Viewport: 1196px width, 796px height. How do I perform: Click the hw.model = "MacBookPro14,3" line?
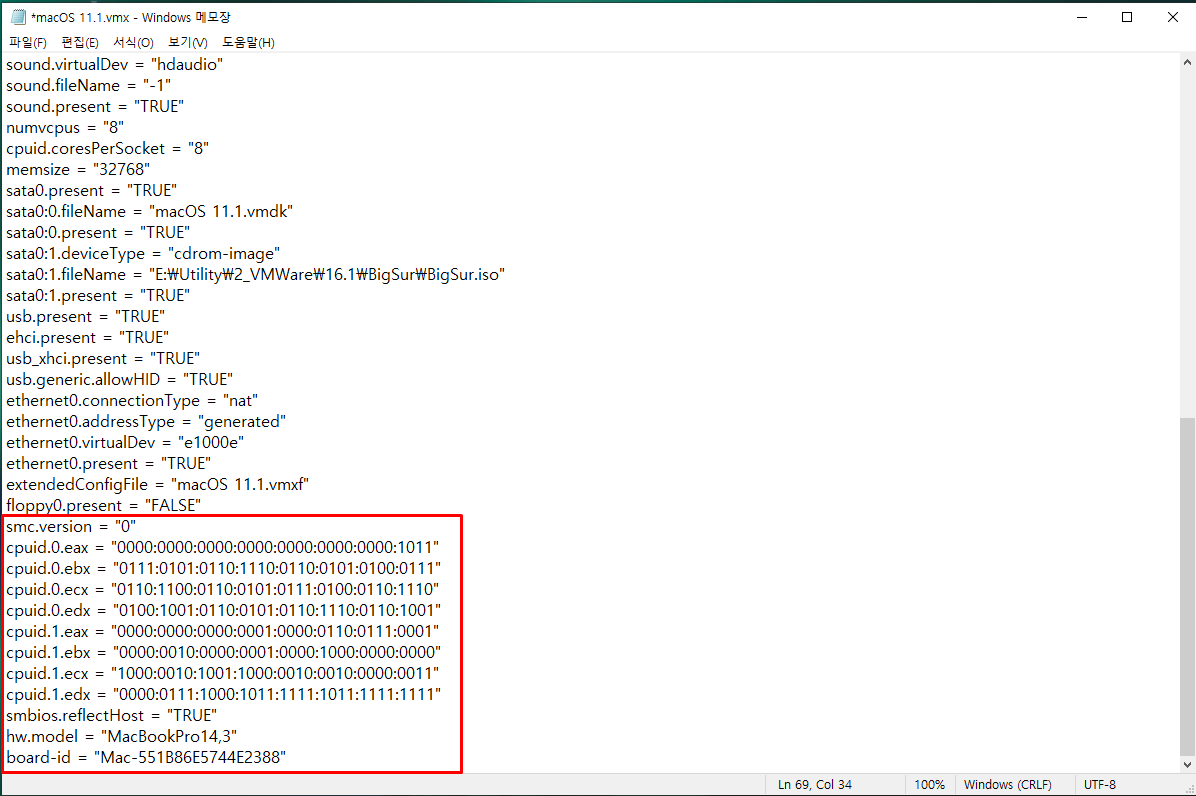(121, 737)
